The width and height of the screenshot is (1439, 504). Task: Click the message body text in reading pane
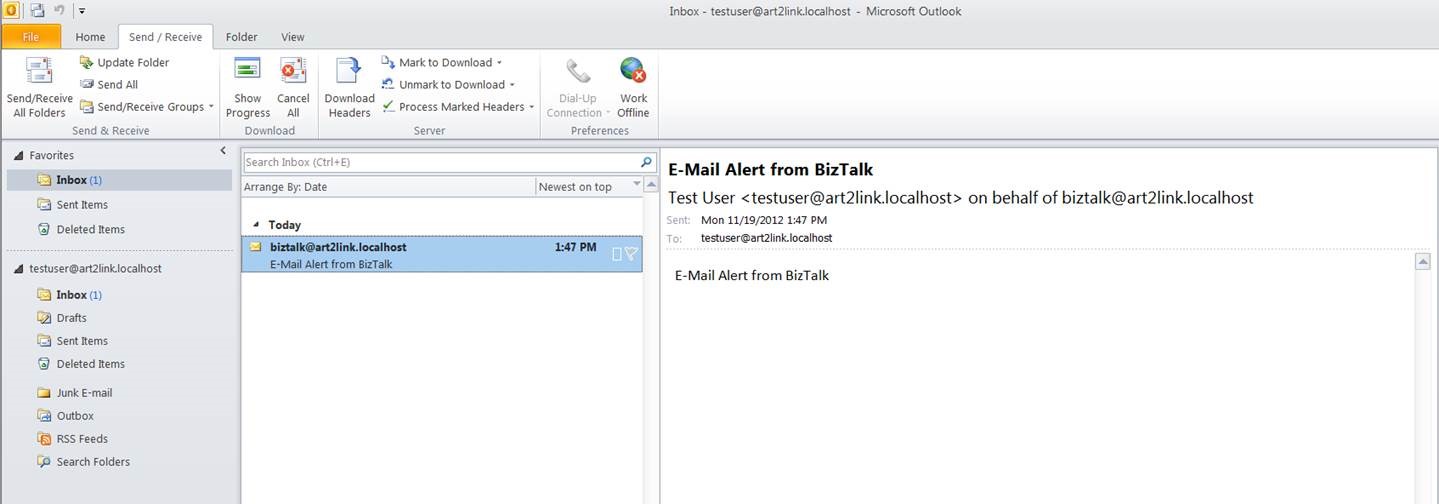coord(752,275)
